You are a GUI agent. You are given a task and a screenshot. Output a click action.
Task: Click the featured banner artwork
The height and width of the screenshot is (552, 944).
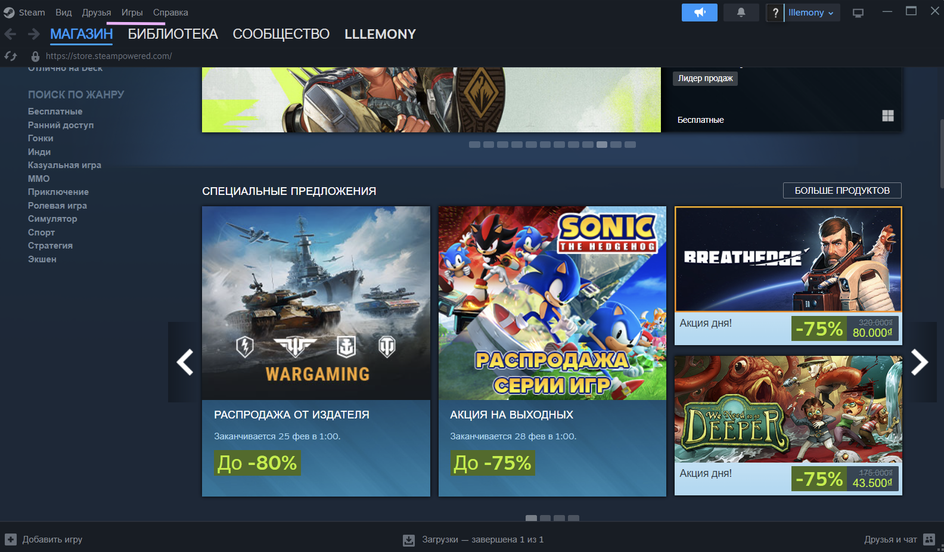pos(431,99)
